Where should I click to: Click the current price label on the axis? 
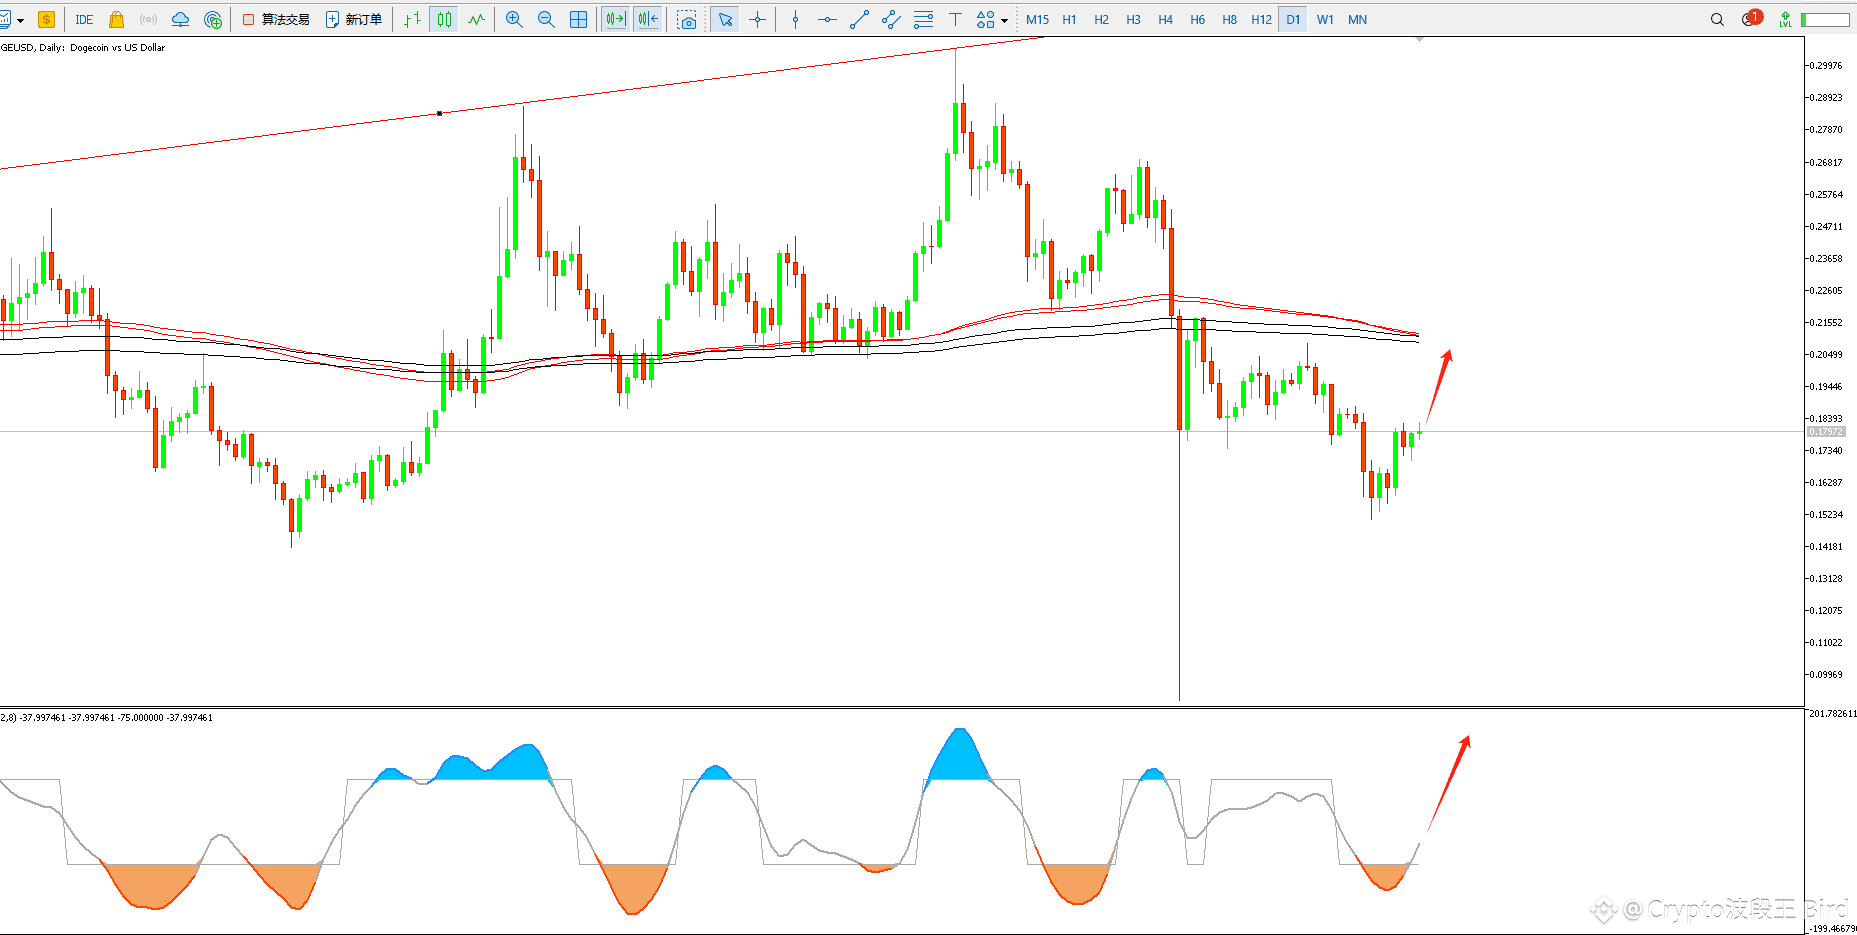point(1826,431)
